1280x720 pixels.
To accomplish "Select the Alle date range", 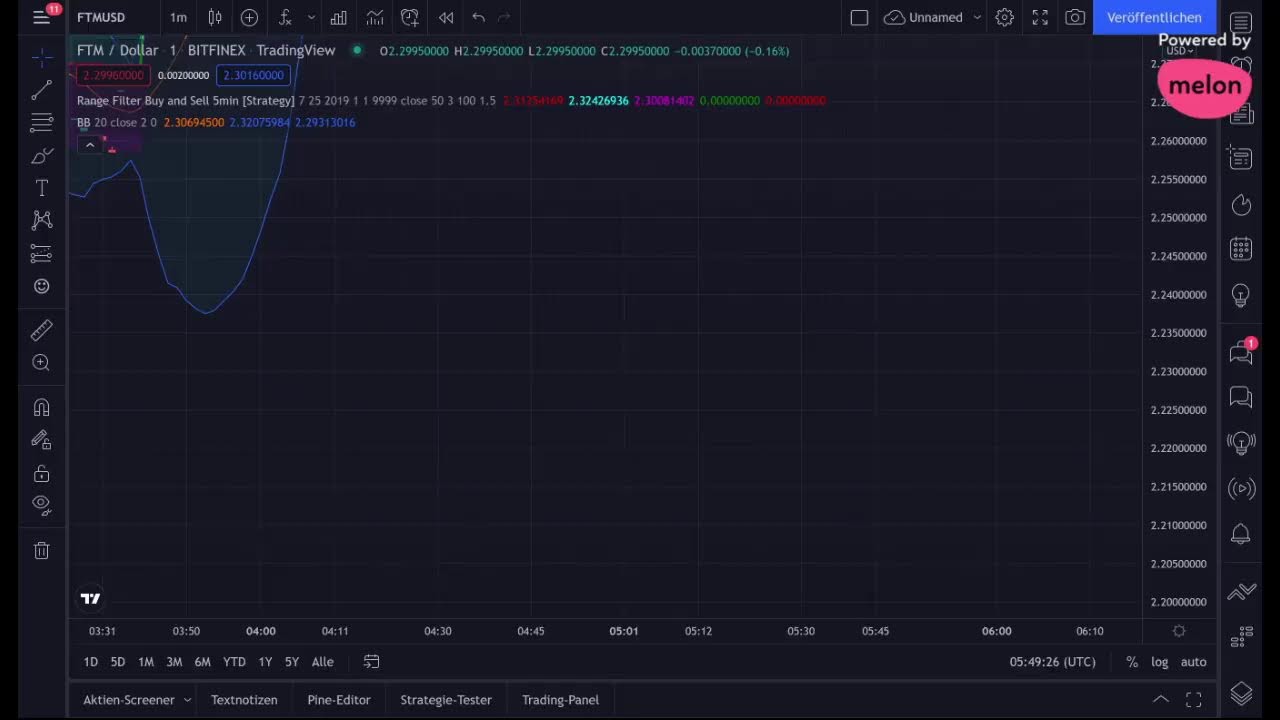I will [323, 662].
